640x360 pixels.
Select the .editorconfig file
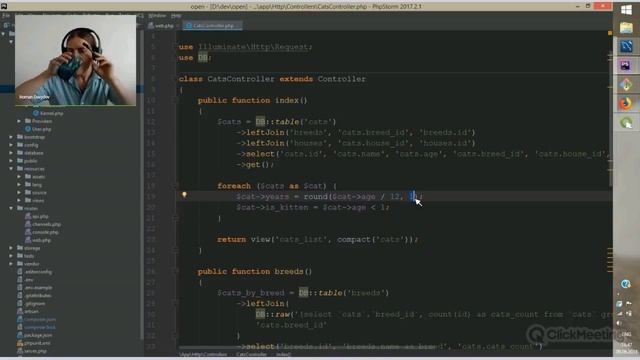[38, 272]
